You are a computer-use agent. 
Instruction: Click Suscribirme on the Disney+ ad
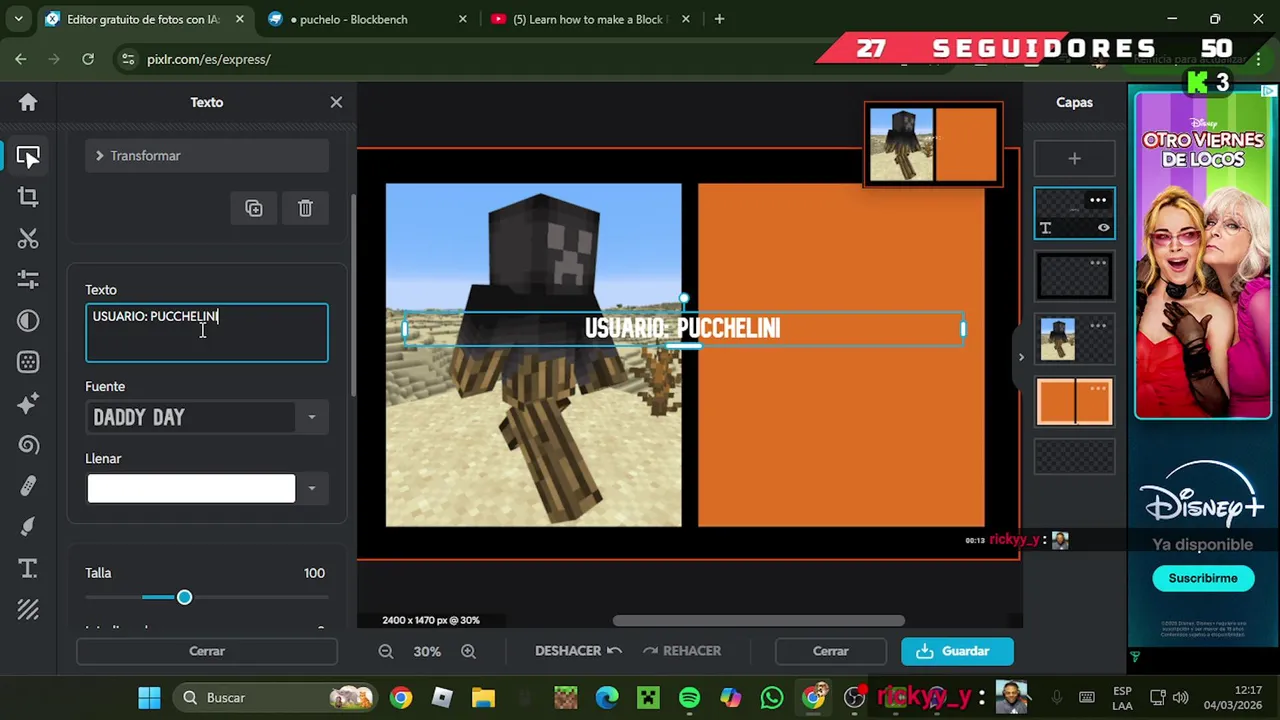[x=1203, y=578]
